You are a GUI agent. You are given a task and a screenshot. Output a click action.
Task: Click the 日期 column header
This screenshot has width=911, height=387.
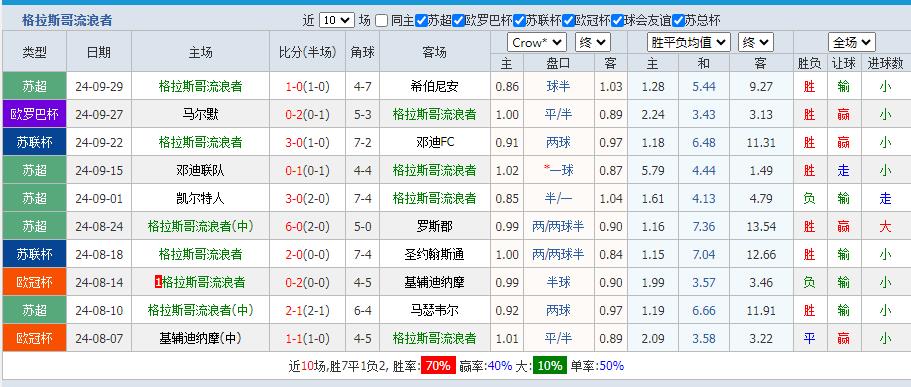tap(99, 52)
